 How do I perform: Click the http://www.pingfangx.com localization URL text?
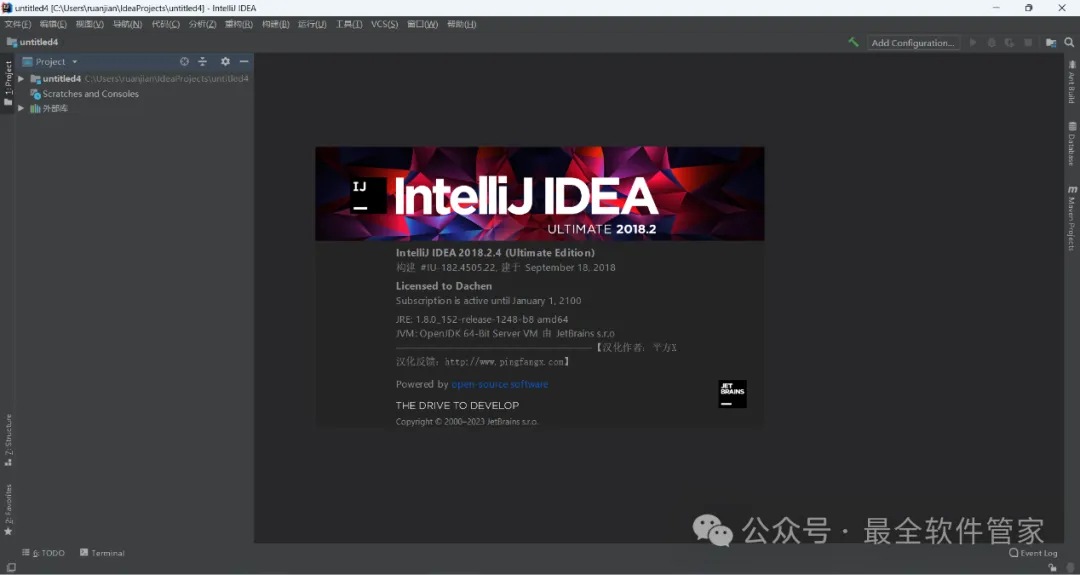tap(504, 362)
